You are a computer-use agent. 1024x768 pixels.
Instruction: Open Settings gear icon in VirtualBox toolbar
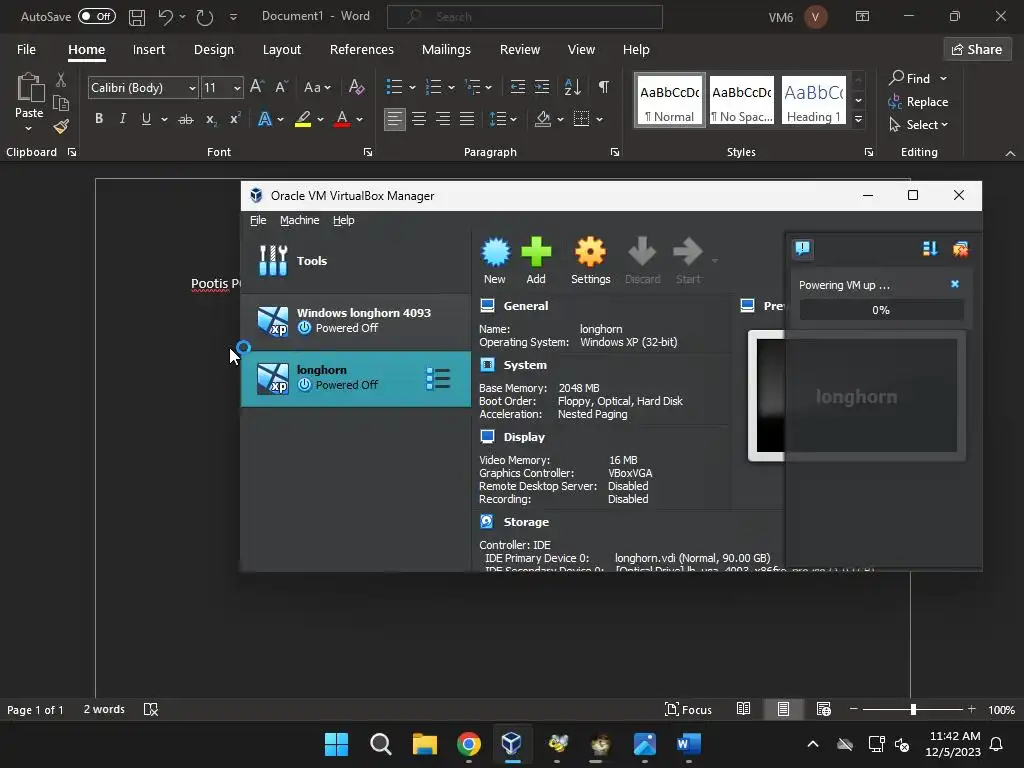(590, 261)
